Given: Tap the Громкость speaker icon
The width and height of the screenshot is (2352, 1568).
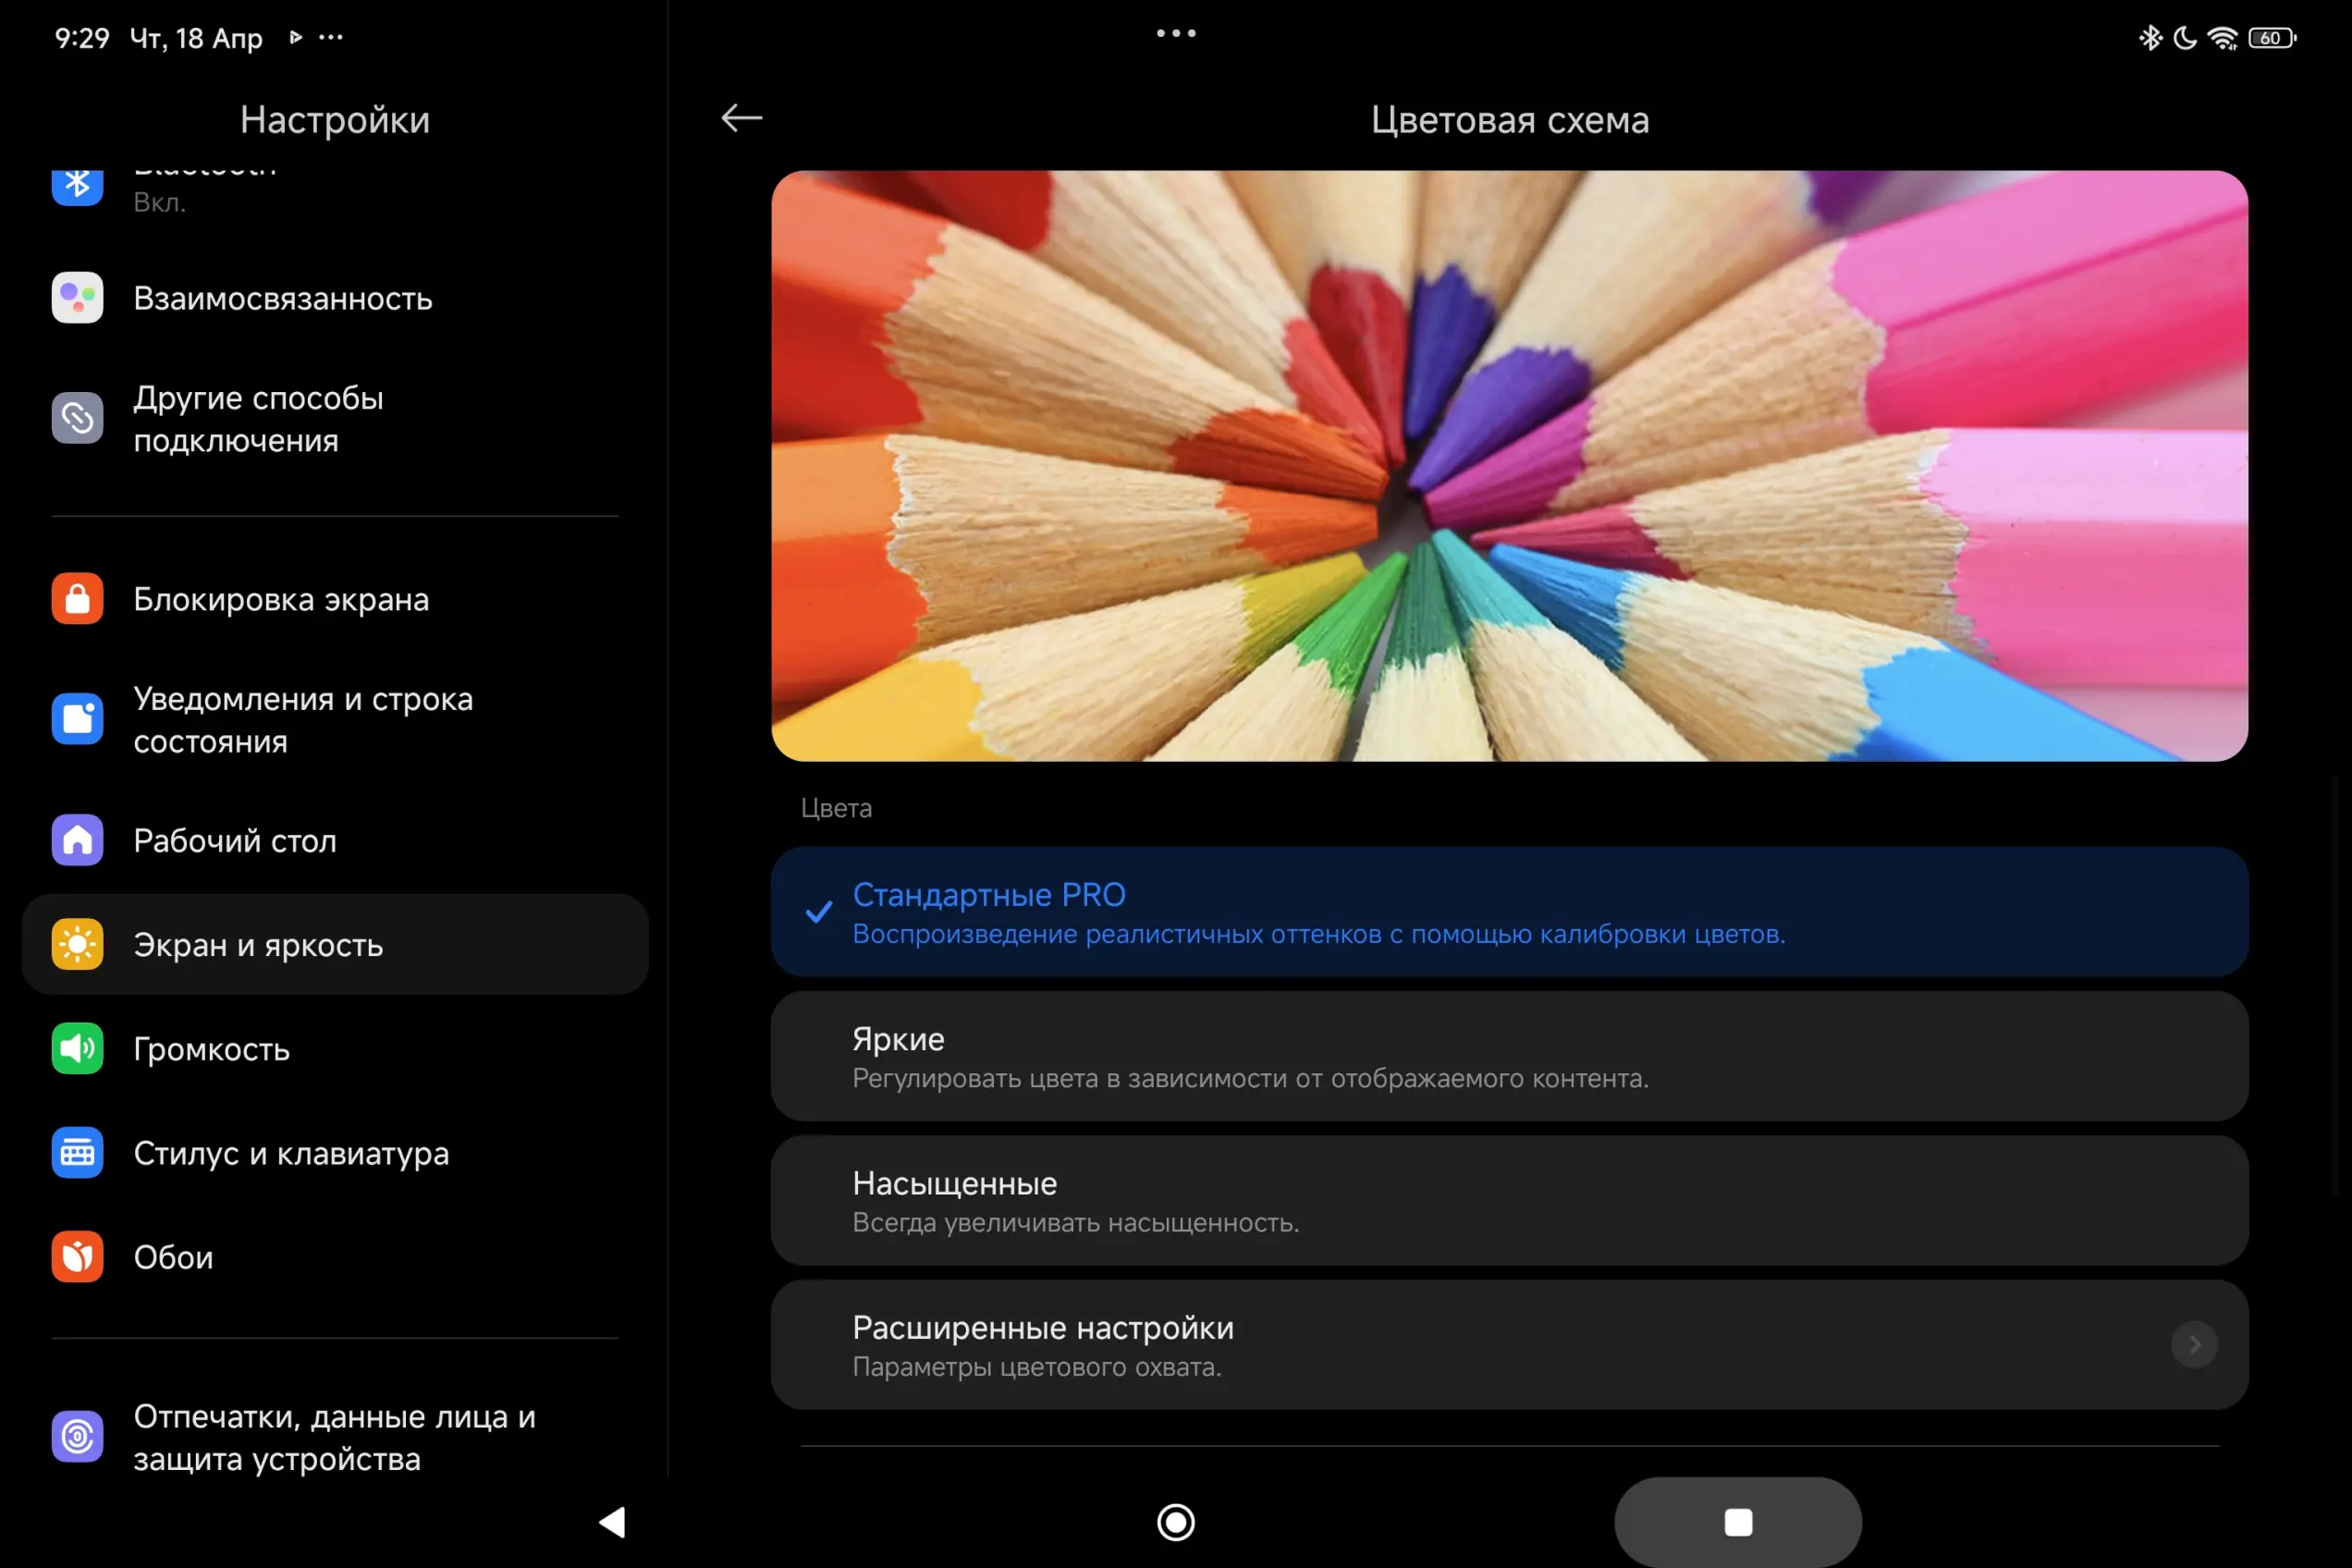Looking at the screenshot, I should 77,1048.
